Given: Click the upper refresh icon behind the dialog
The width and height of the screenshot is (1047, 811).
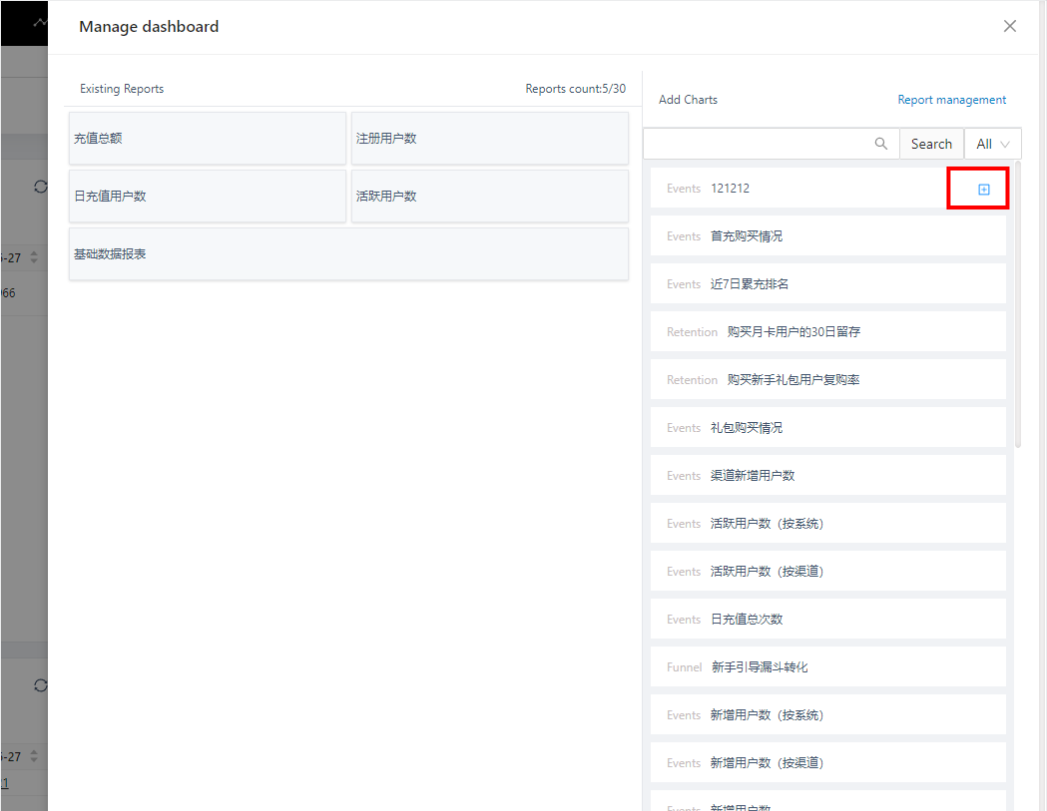Looking at the screenshot, I should pyautogui.click(x=40, y=187).
